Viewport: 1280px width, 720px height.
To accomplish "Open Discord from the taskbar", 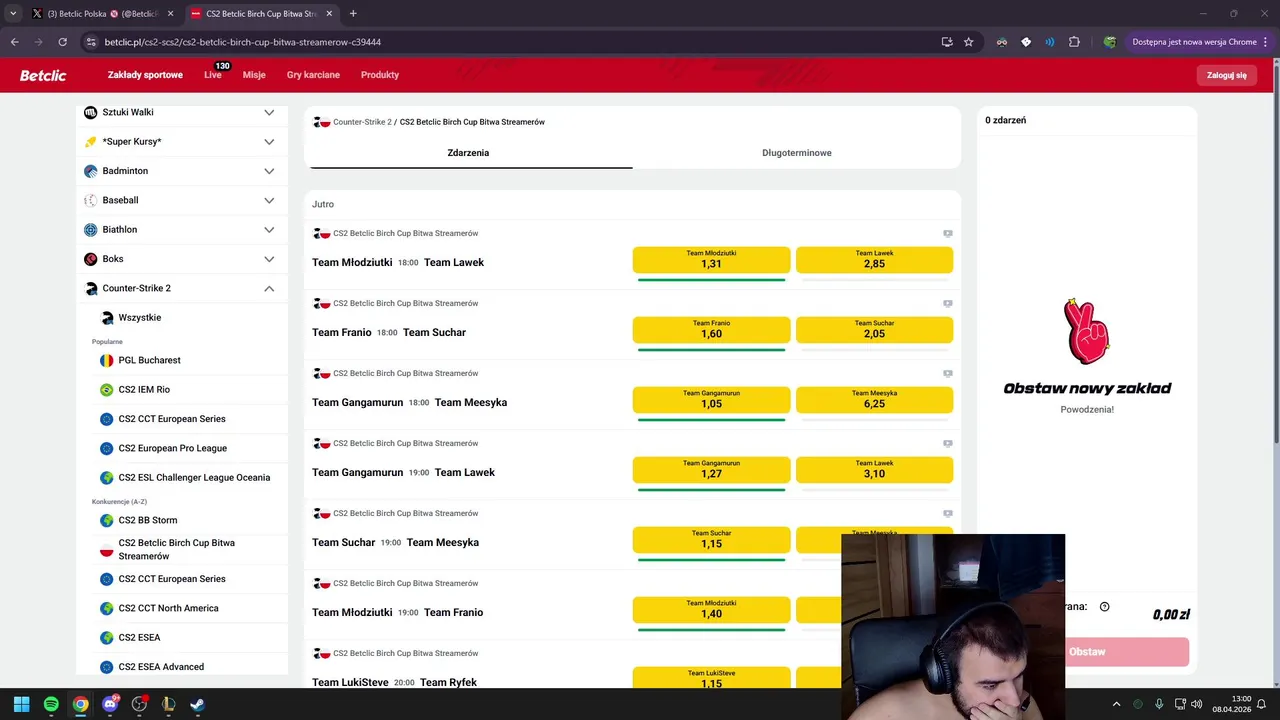I will pos(110,704).
